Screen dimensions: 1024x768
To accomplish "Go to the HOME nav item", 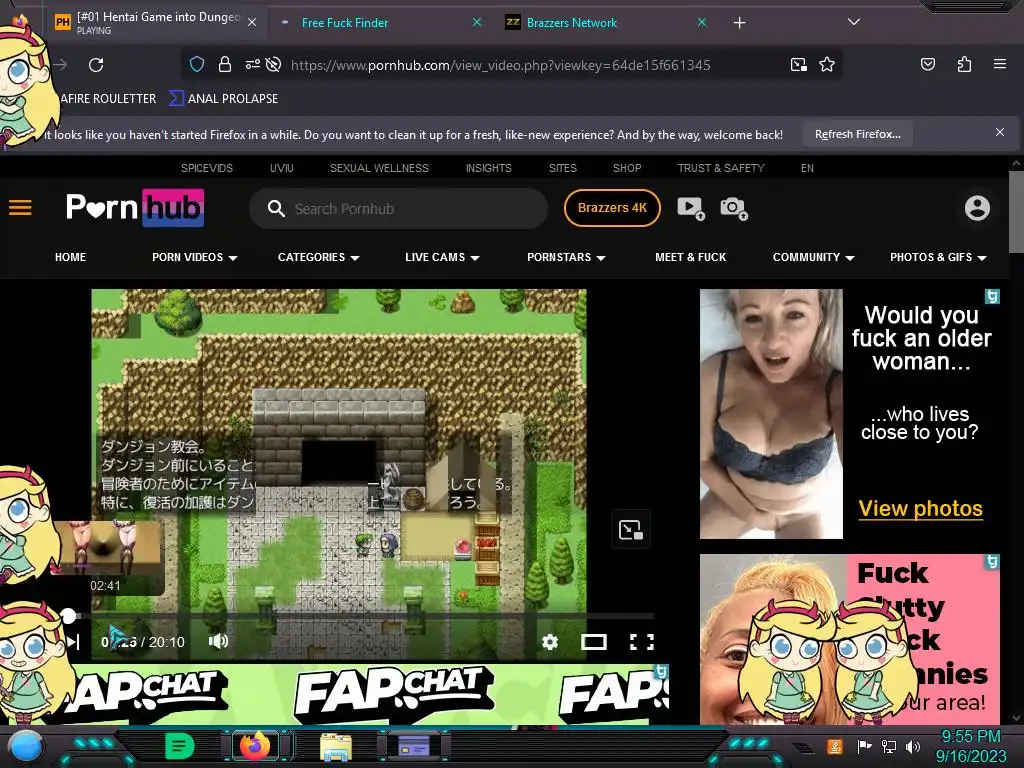I will point(71,257).
